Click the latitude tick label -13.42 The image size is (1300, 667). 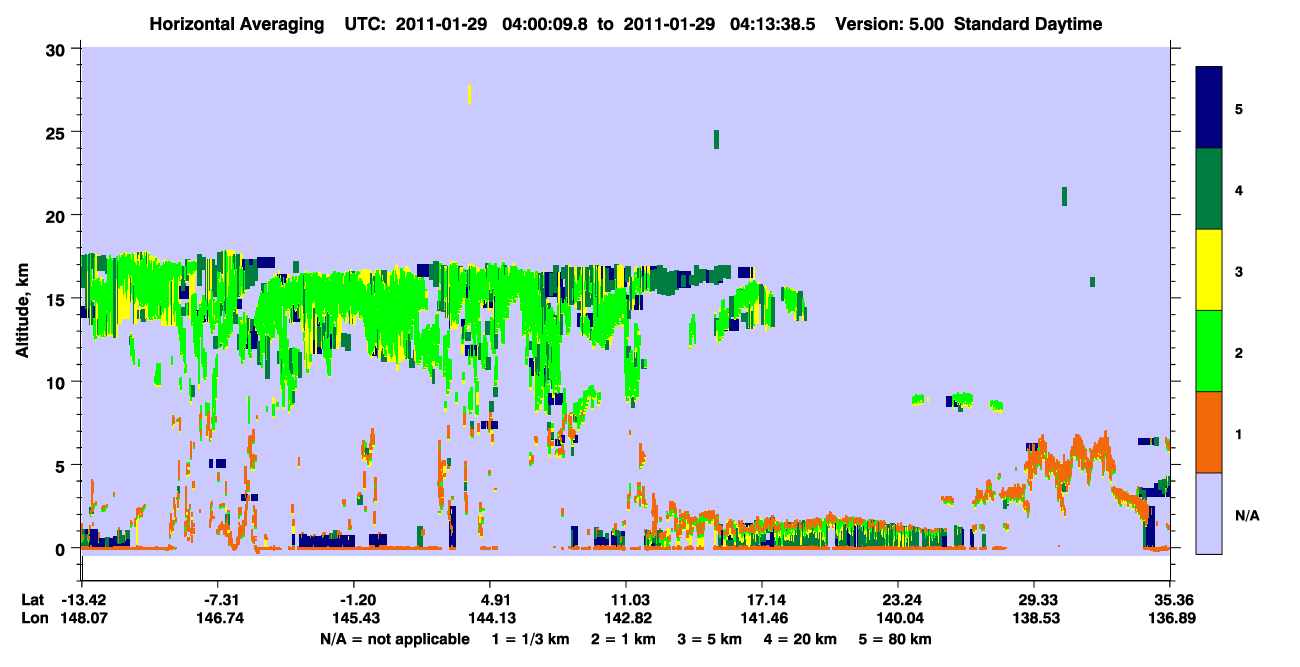coord(83,600)
